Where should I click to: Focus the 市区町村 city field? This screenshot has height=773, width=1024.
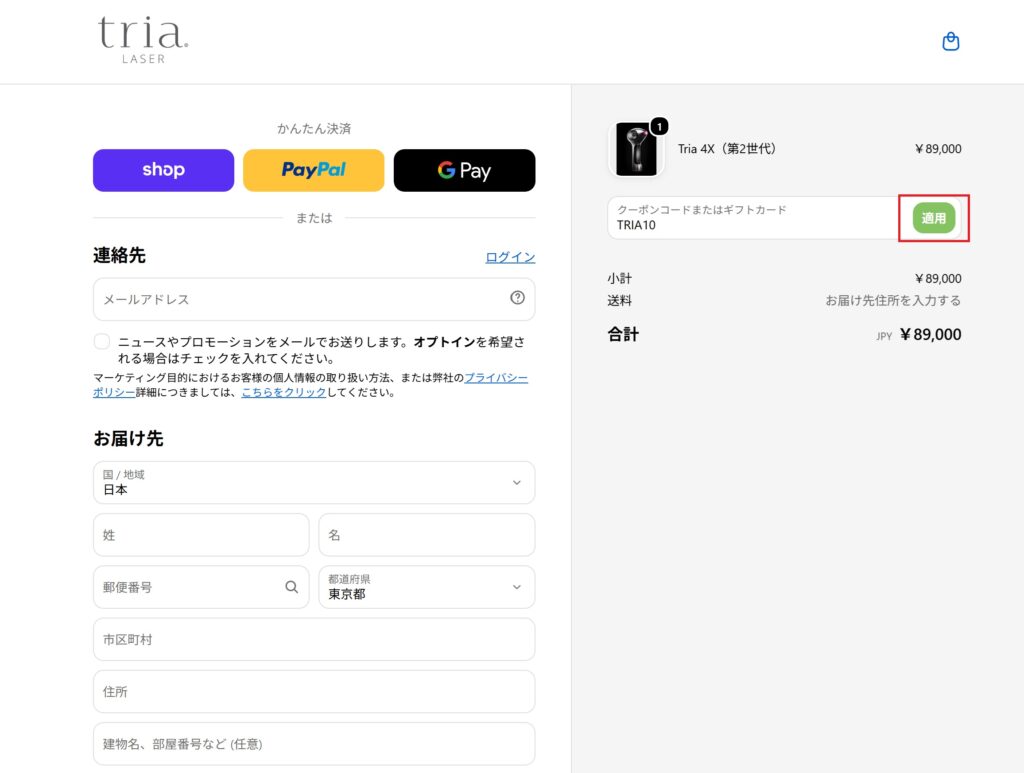(x=314, y=639)
